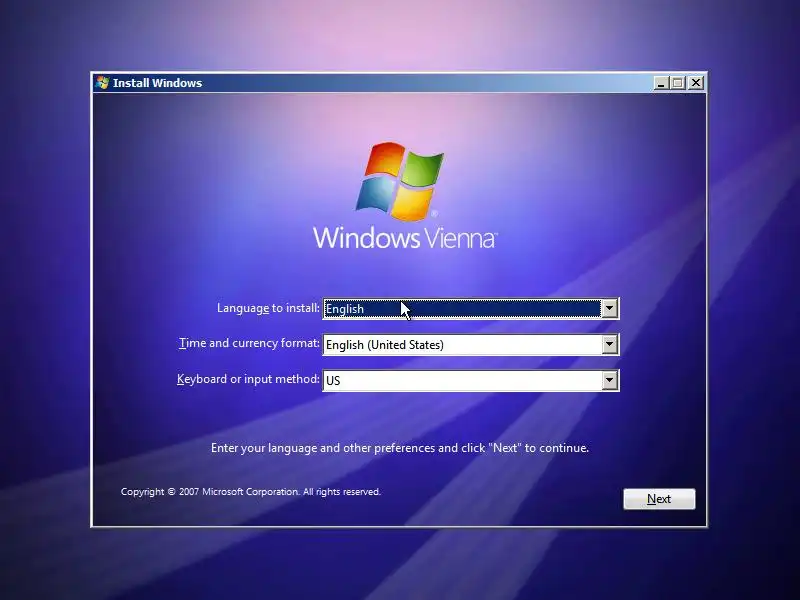The image size is (800, 600).
Task: Minimize the Install Windows window
Action: point(661,83)
